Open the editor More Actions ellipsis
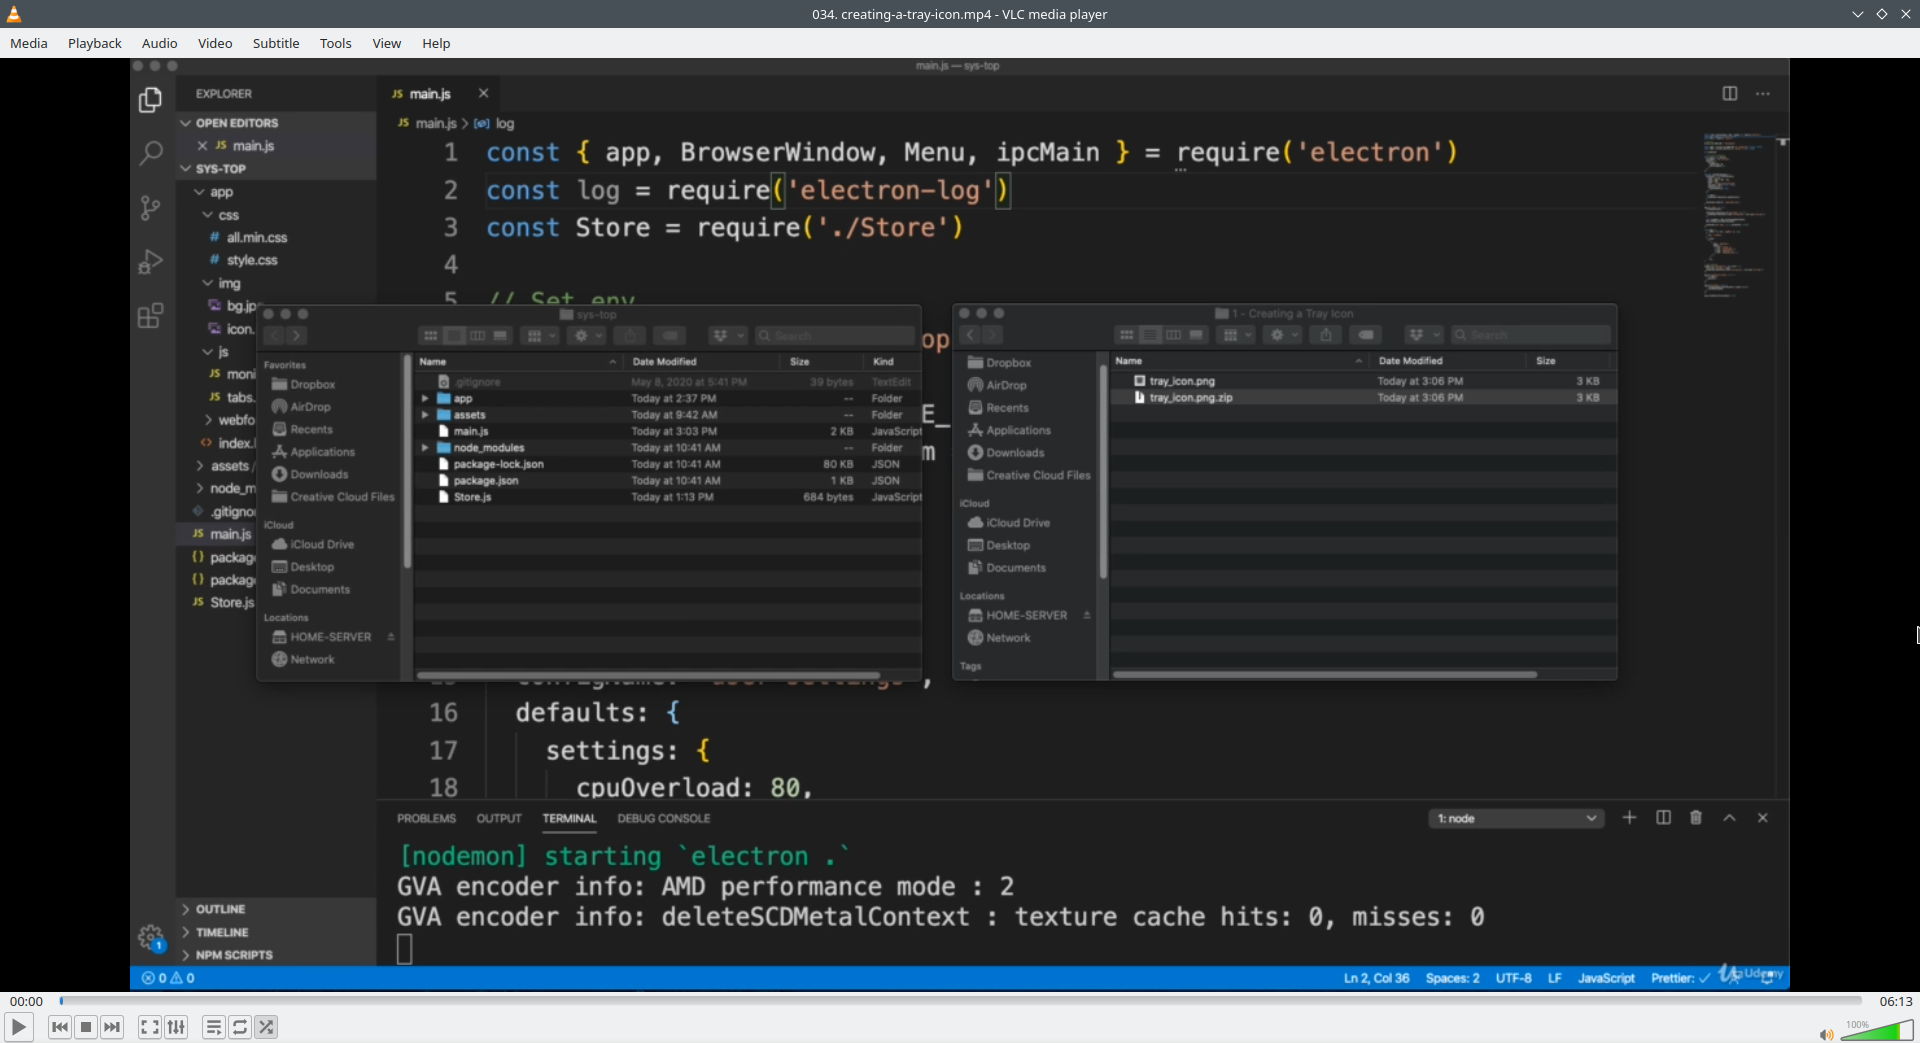Viewport: 1920px width, 1043px height. pos(1763,93)
